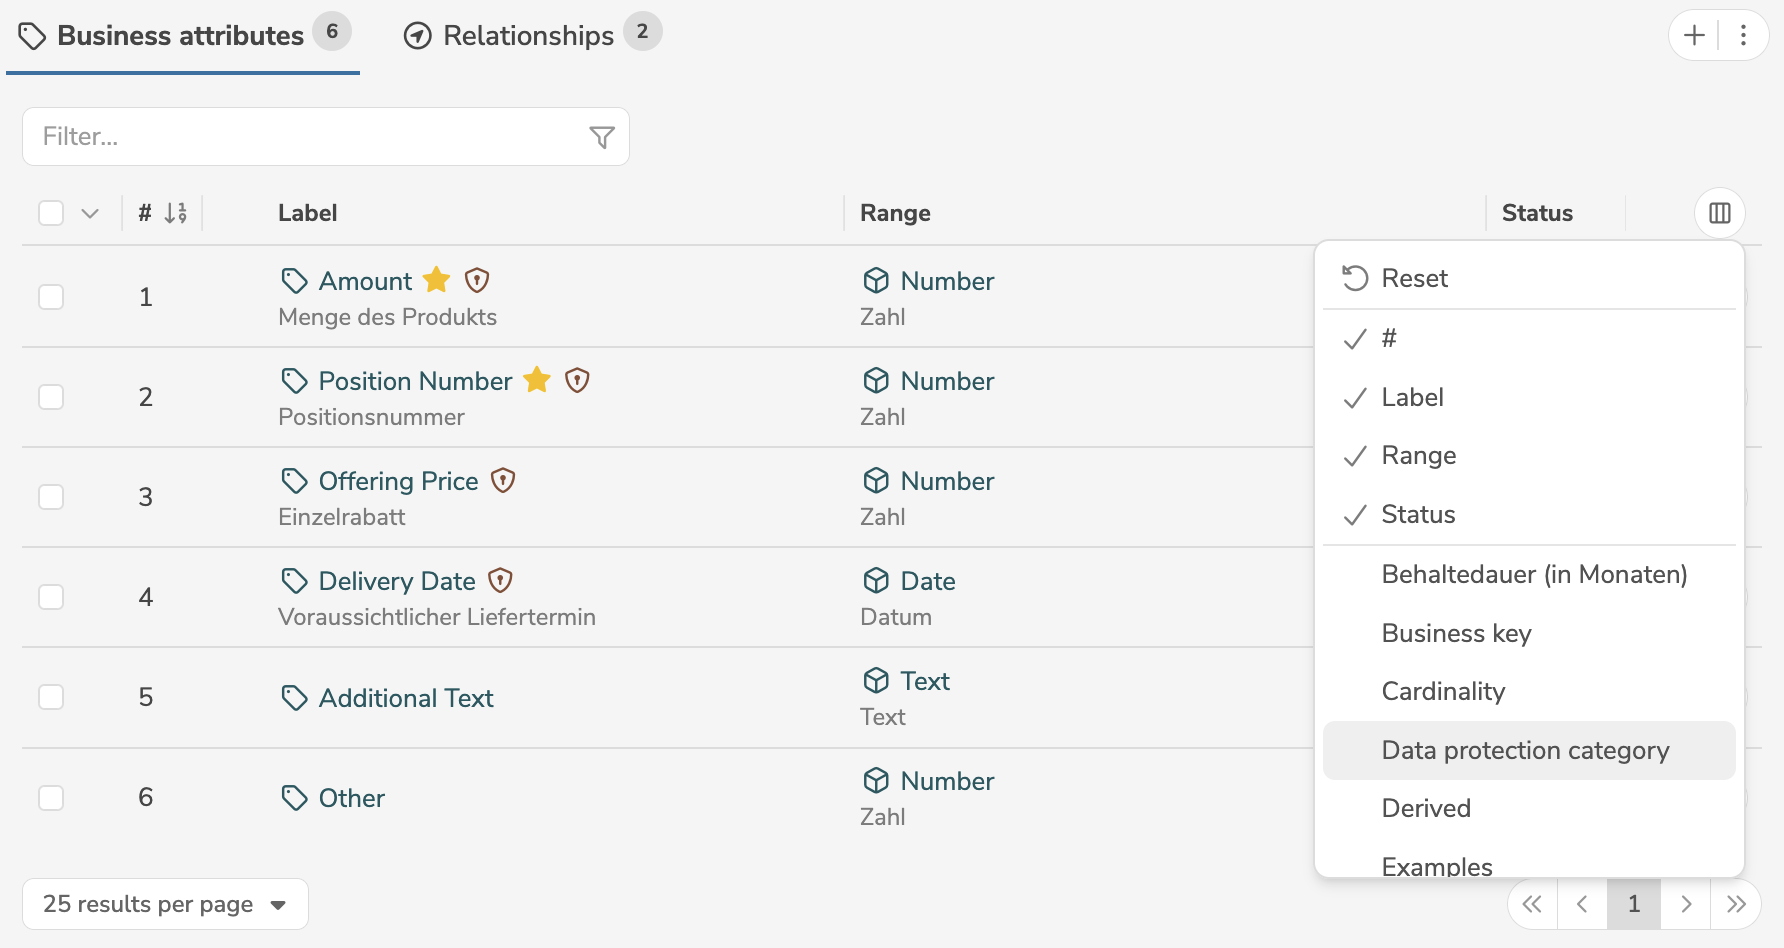Open the Additional Text attribute link
This screenshot has height=948, width=1784.
[x=406, y=698]
